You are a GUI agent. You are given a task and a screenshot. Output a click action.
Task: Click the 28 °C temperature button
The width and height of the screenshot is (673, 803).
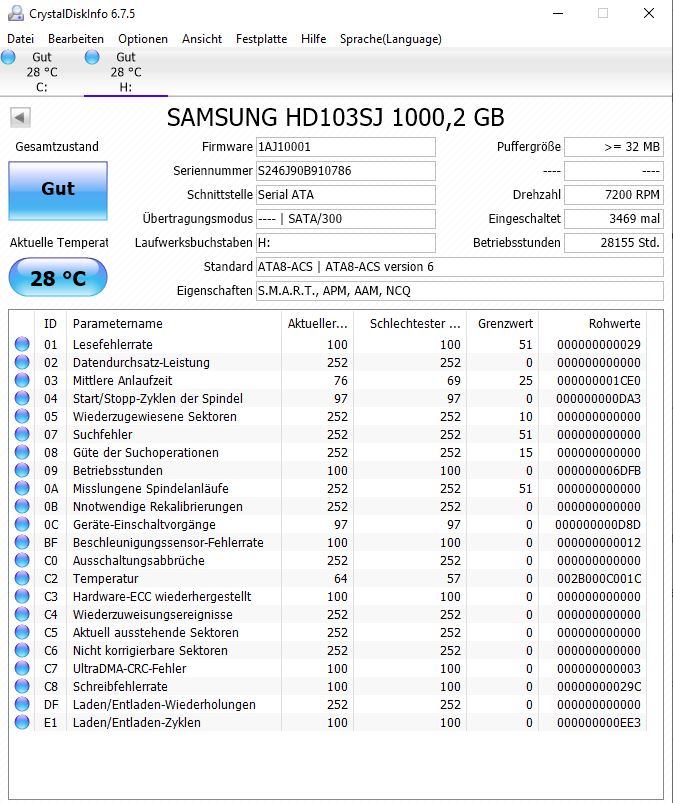pyautogui.click(x=58, y=278)
